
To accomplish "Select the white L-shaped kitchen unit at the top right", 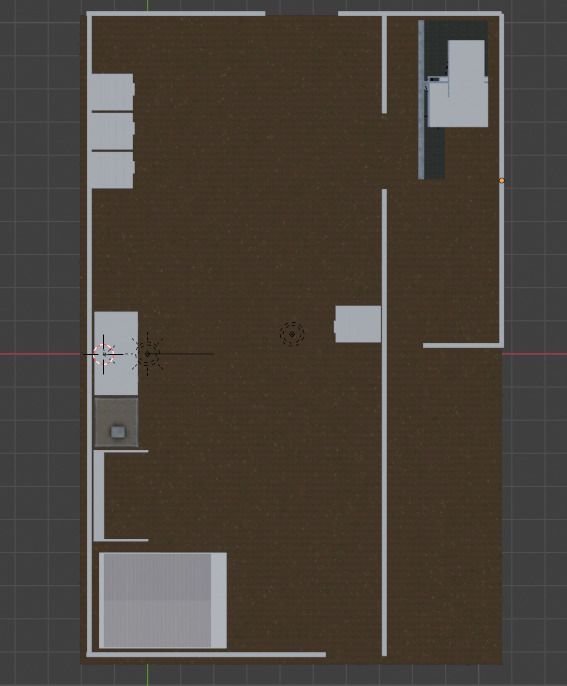I will coord(458,84).
